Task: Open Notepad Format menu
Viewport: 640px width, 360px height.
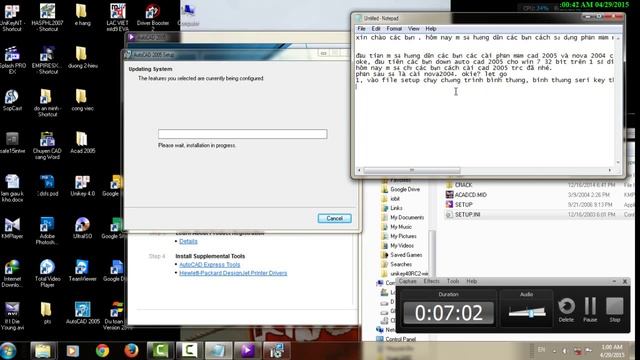Action: click(x=394, y=29)
